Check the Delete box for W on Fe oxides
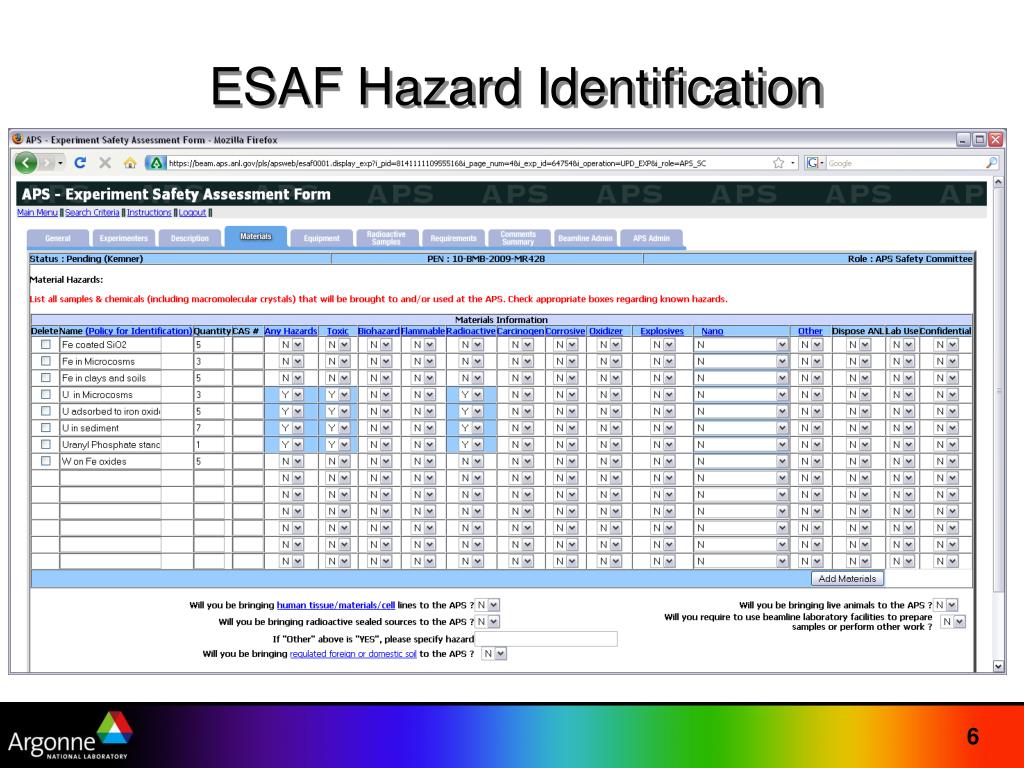Viewport: 1024px width, 768px height. [46, 461]
